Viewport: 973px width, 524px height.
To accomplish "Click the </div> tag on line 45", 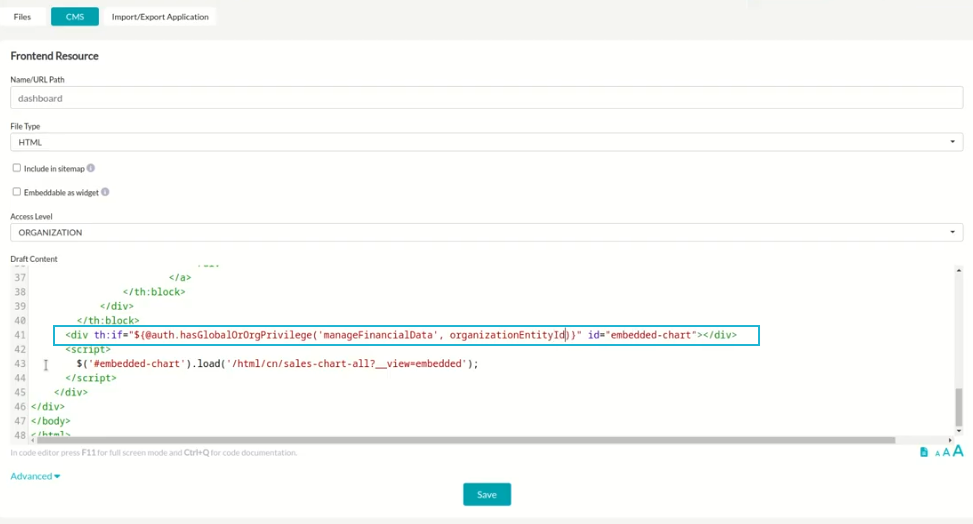I will [71, 392].
